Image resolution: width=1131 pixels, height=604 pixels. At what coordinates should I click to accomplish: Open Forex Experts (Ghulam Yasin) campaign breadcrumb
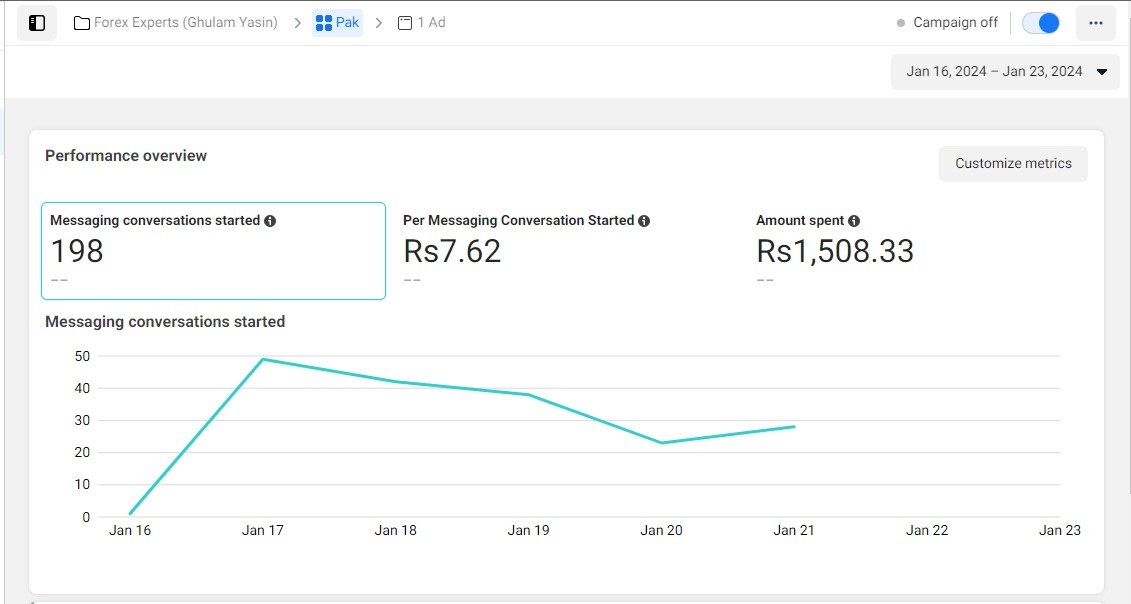coord(185,22)
